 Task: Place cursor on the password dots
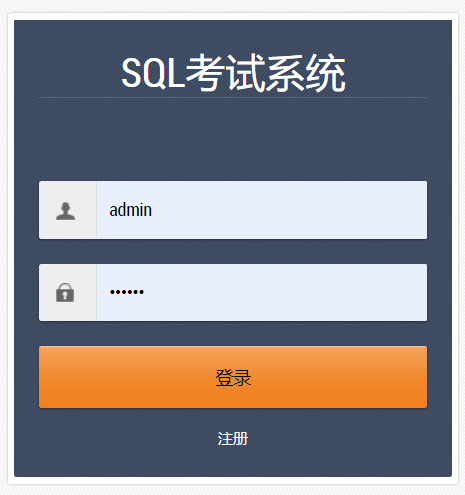pos(127,292)
